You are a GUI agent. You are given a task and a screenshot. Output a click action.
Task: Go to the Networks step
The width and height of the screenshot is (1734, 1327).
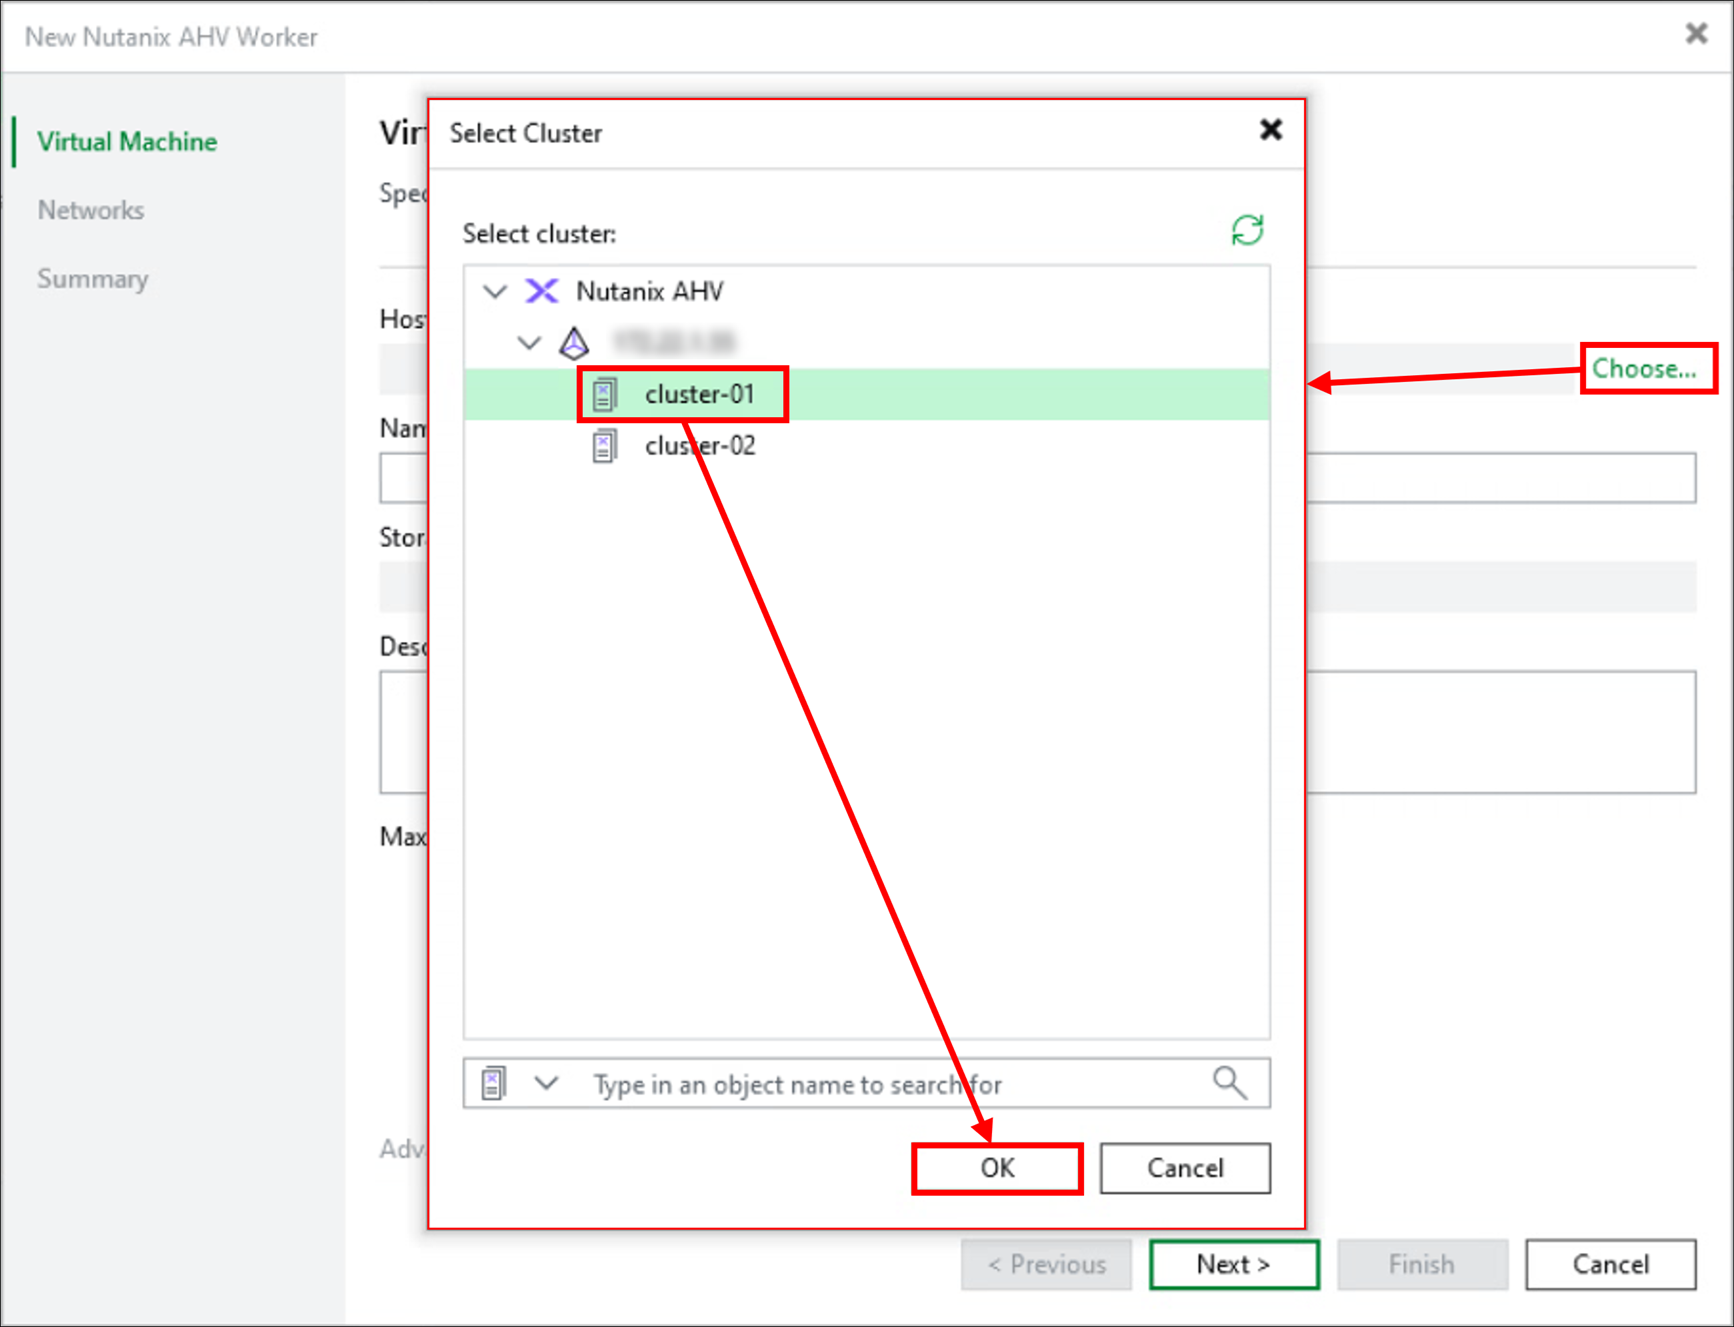tap(90, 209)
